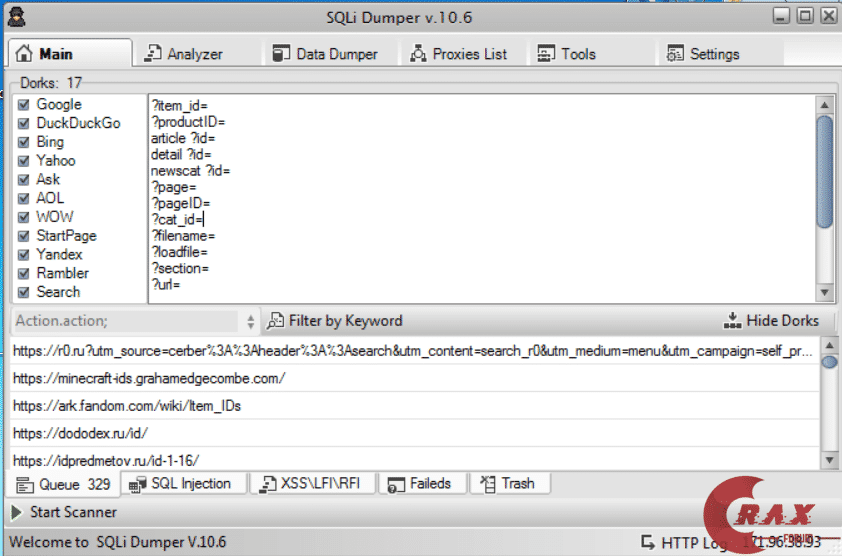Screen dimensions: 842x556
Task: Uncheck the DuckDuckGo search engine
Action: [x=23, y=123]
